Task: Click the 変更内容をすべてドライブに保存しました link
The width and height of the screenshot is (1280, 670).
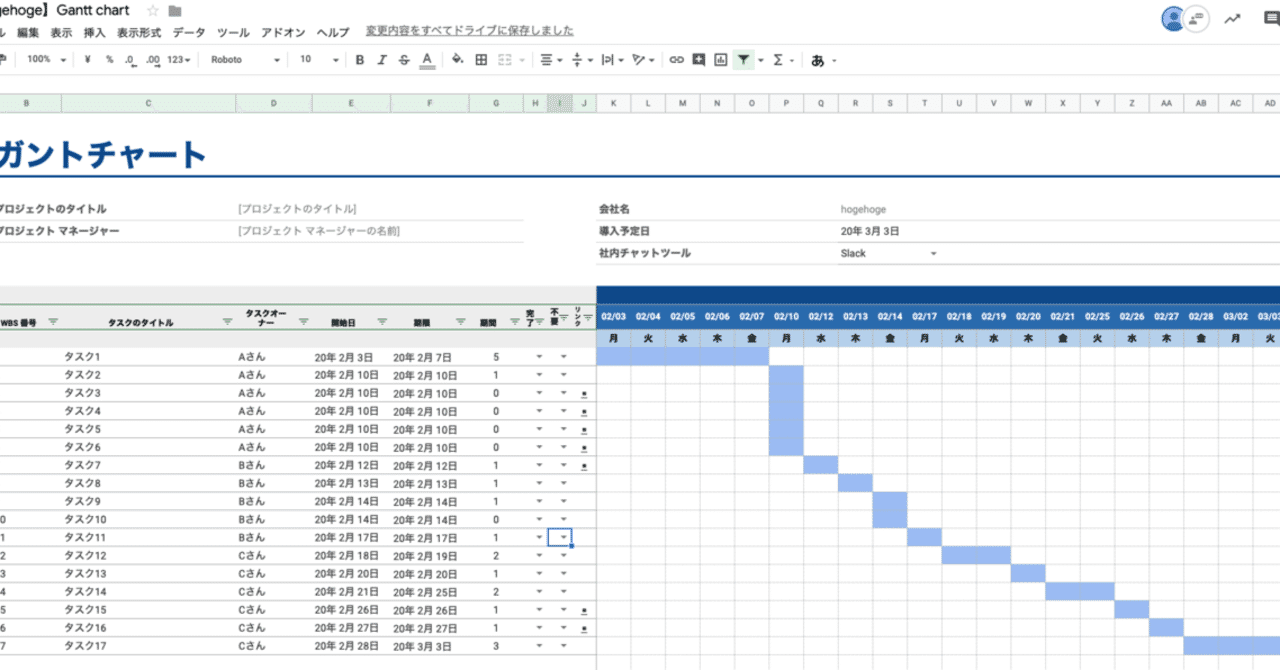Action: pyautogui.click(x=470, y=32)
